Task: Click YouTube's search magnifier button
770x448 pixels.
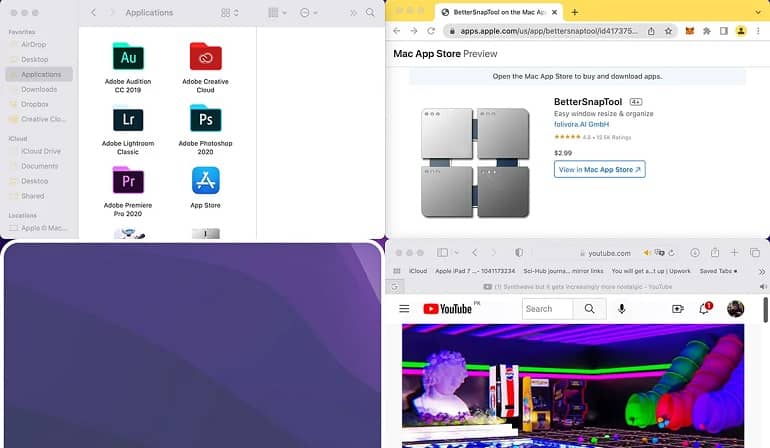Action: [589, 308]
